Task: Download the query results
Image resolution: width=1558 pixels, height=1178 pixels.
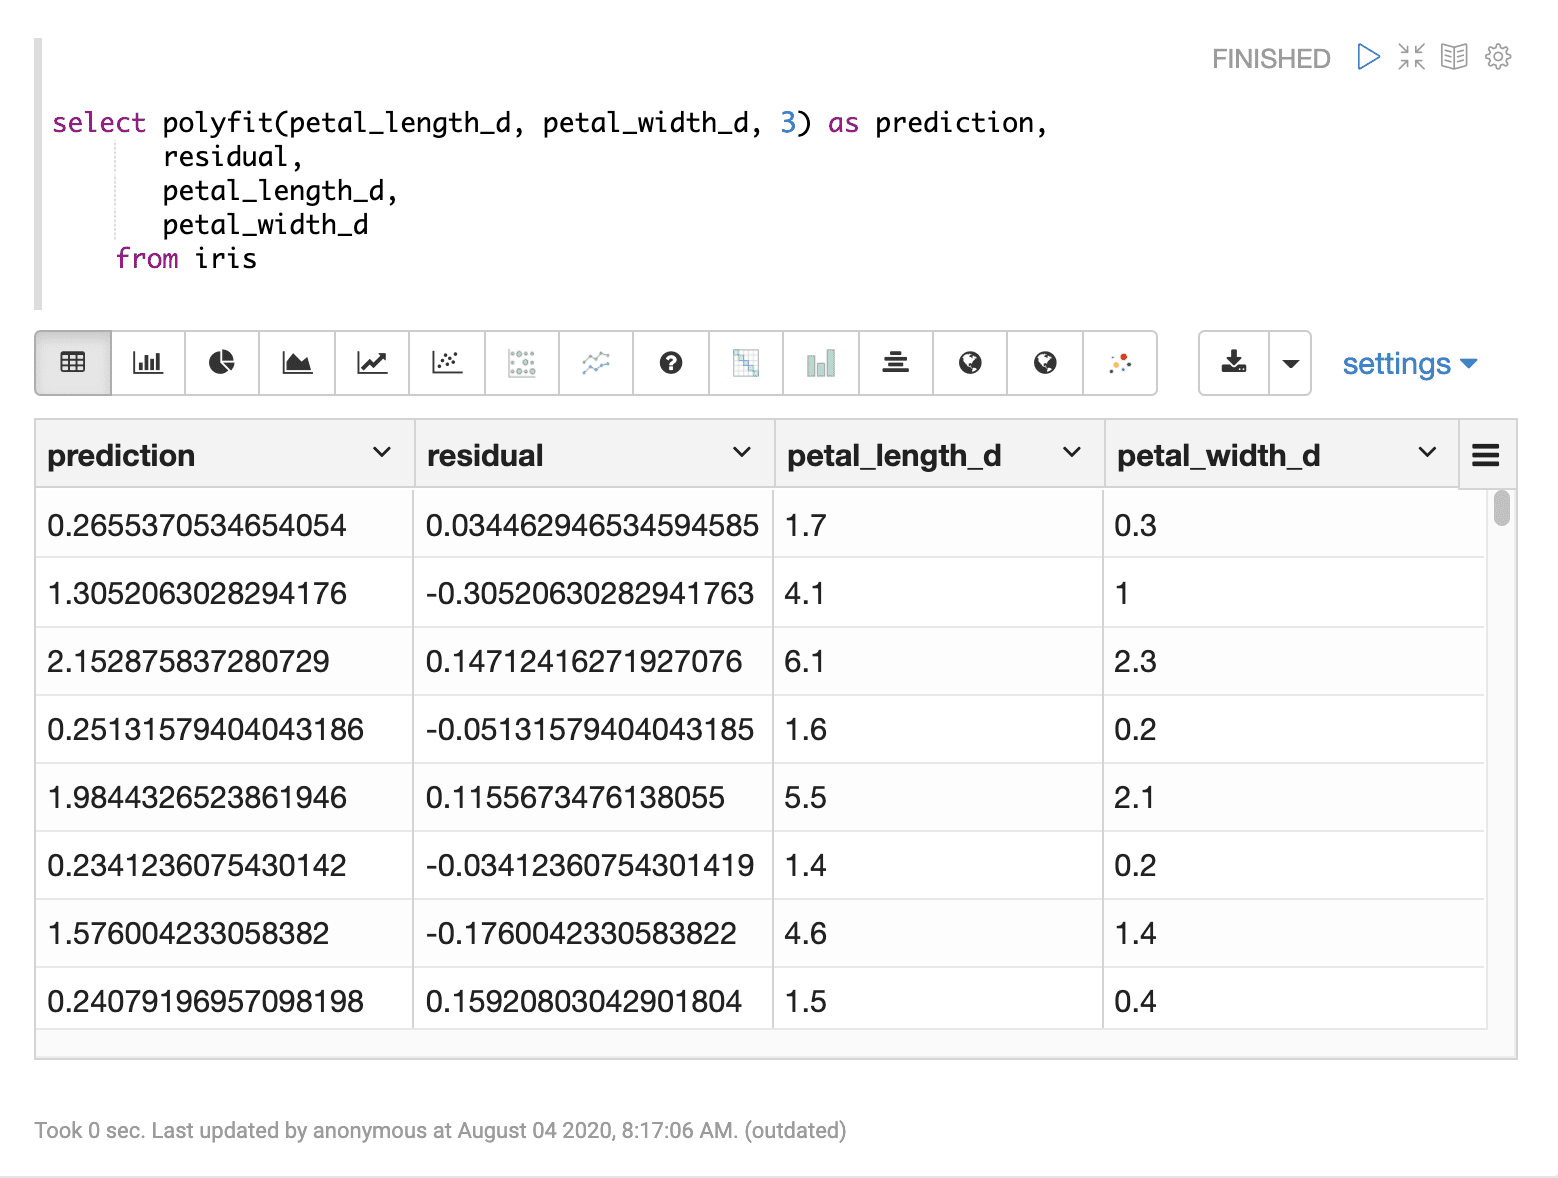Action: [x=1233, y=363]
